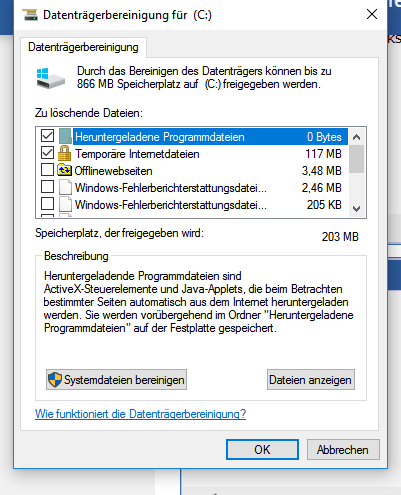Screen dimensions: 401x495
Task: Click the Zu löschende Dateien label
Action: click(x=89, y=113)
